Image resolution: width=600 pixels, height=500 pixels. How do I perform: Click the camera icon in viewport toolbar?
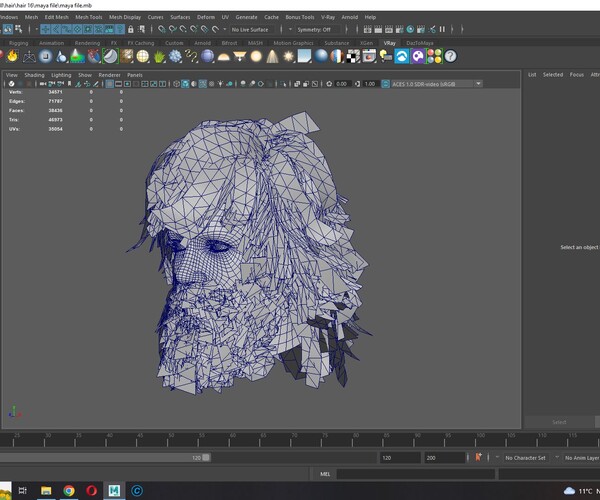pyautogui.click(x=43, y=84)
